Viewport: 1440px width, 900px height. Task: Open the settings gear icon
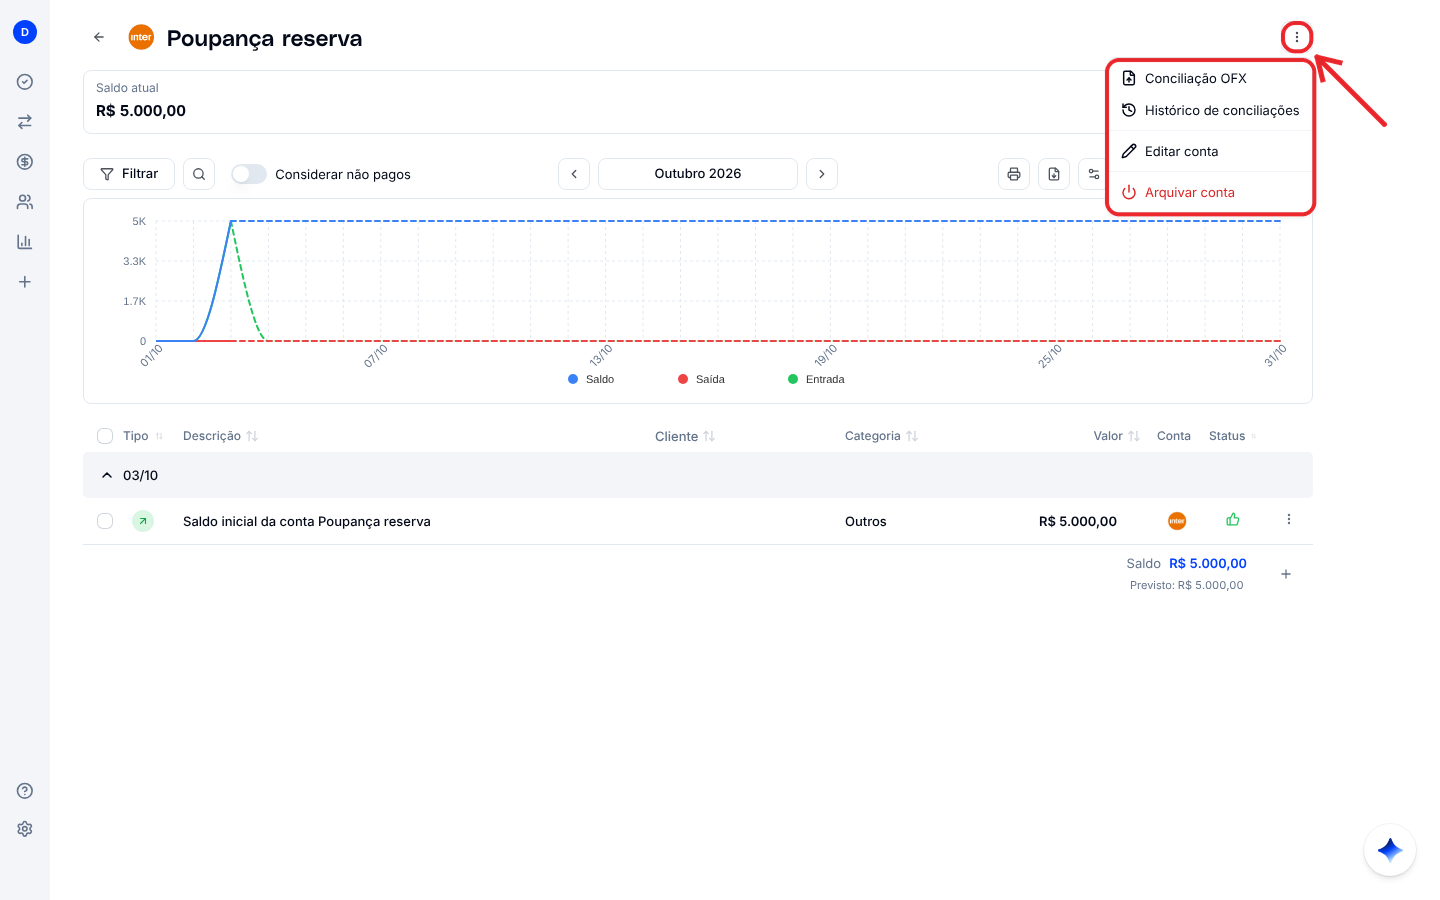click(25, 829)
